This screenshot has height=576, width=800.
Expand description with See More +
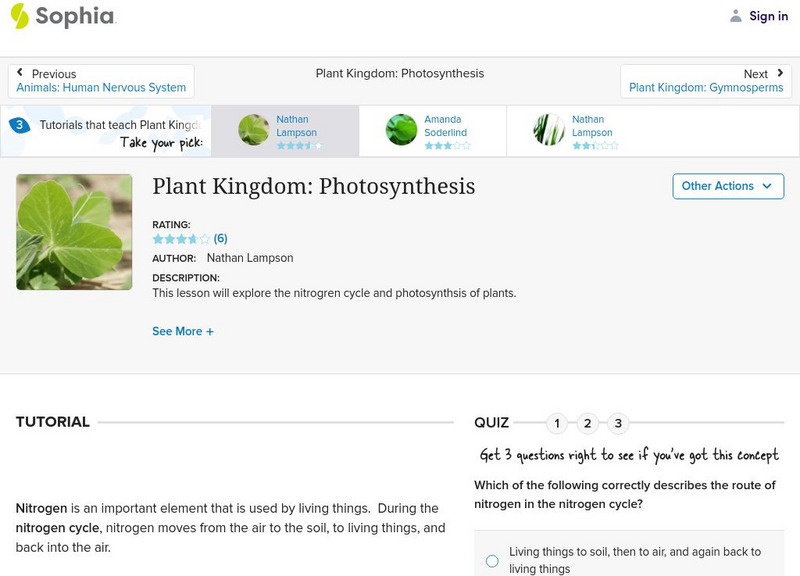pyautogui.click(x=183, y=331)
